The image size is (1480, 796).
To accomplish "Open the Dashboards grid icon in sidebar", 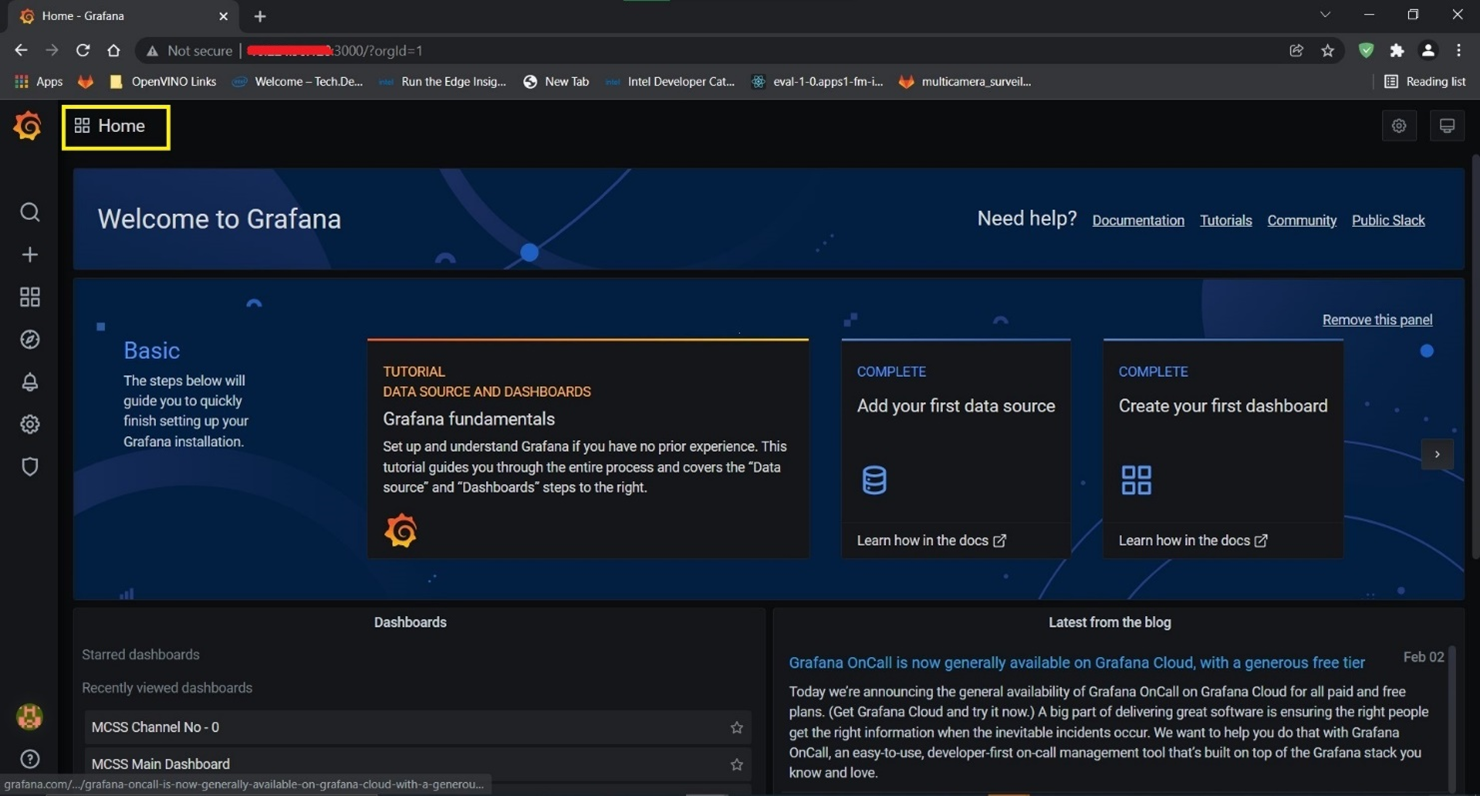I will pyautogui.click(x=30, y=297).
